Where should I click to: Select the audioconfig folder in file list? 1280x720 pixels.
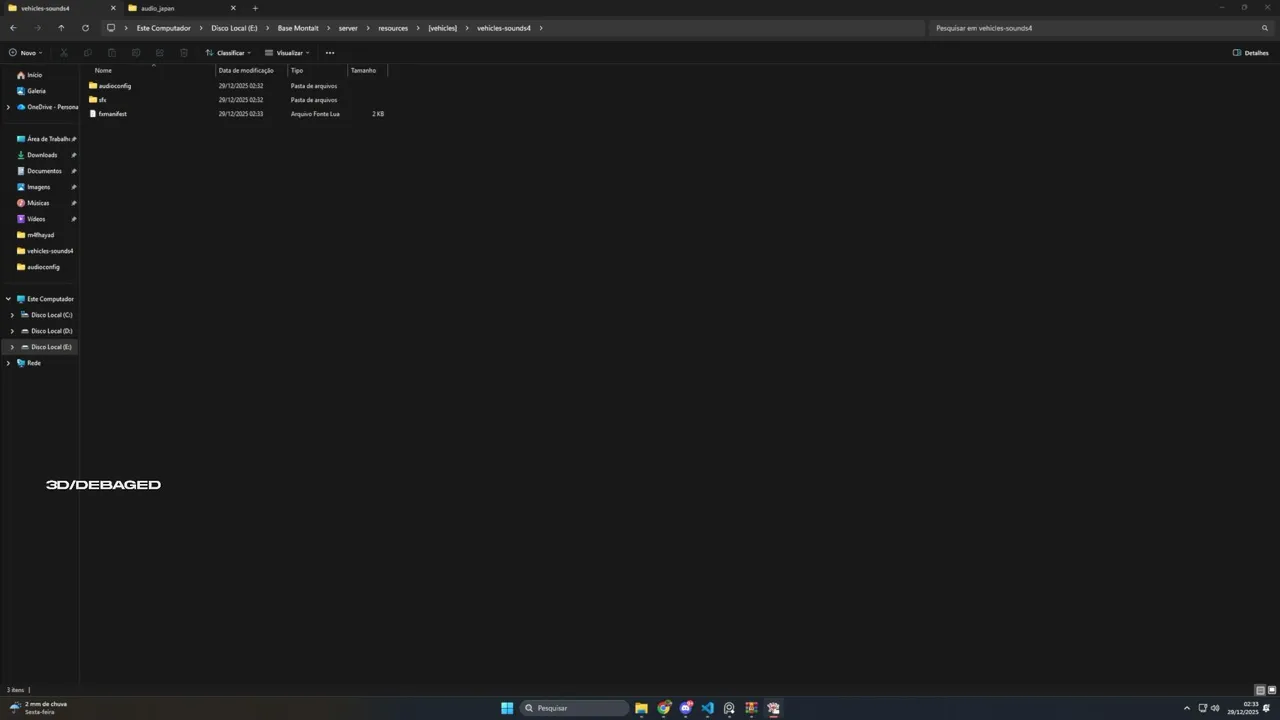[x=114, y=86]
